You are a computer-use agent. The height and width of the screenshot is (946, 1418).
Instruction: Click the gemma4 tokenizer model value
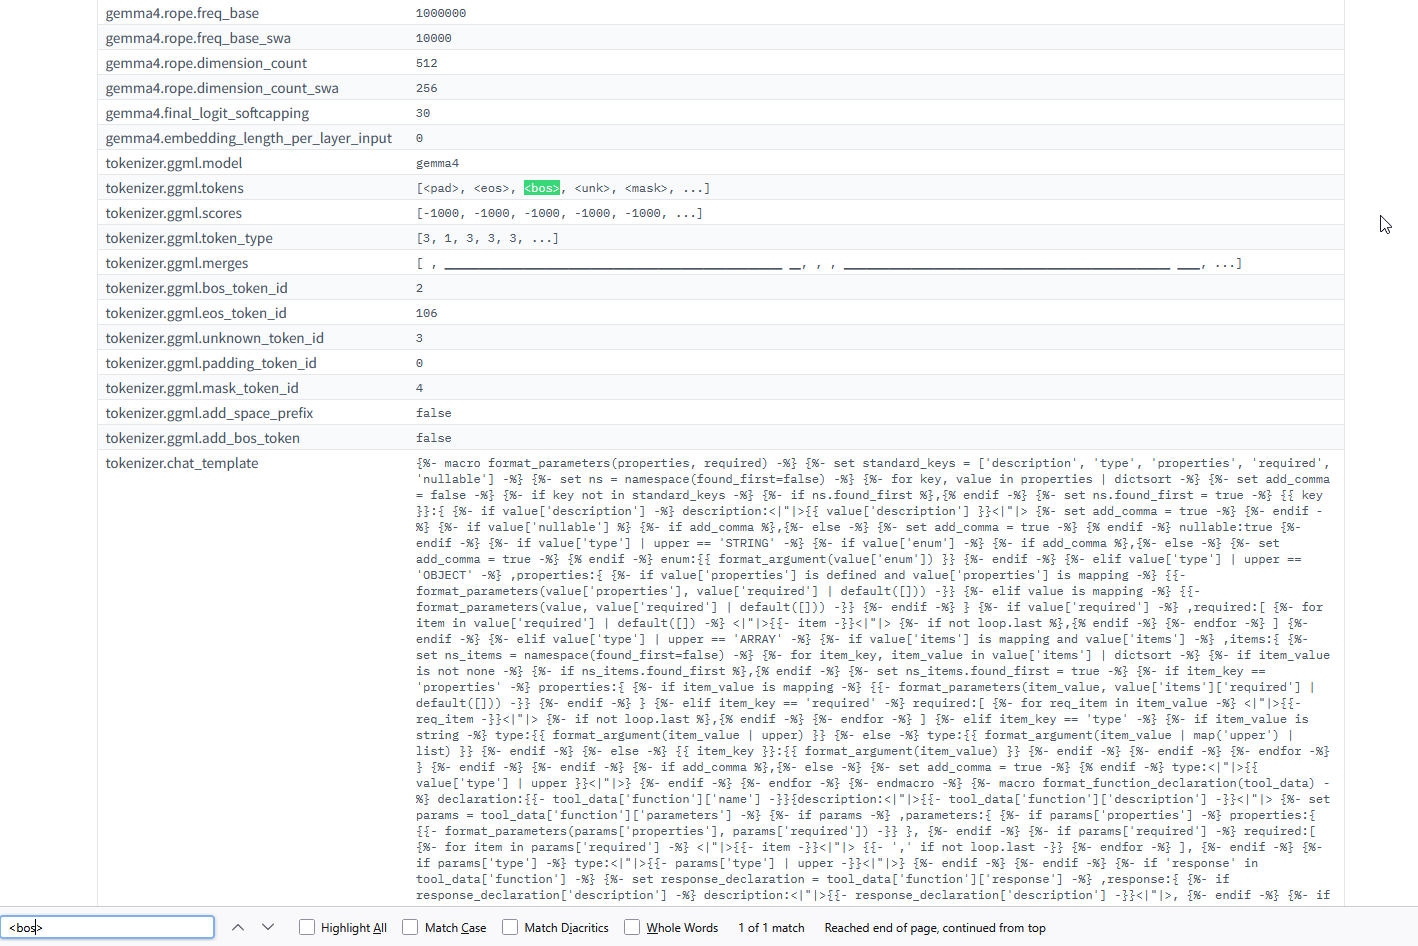point(438,163)
